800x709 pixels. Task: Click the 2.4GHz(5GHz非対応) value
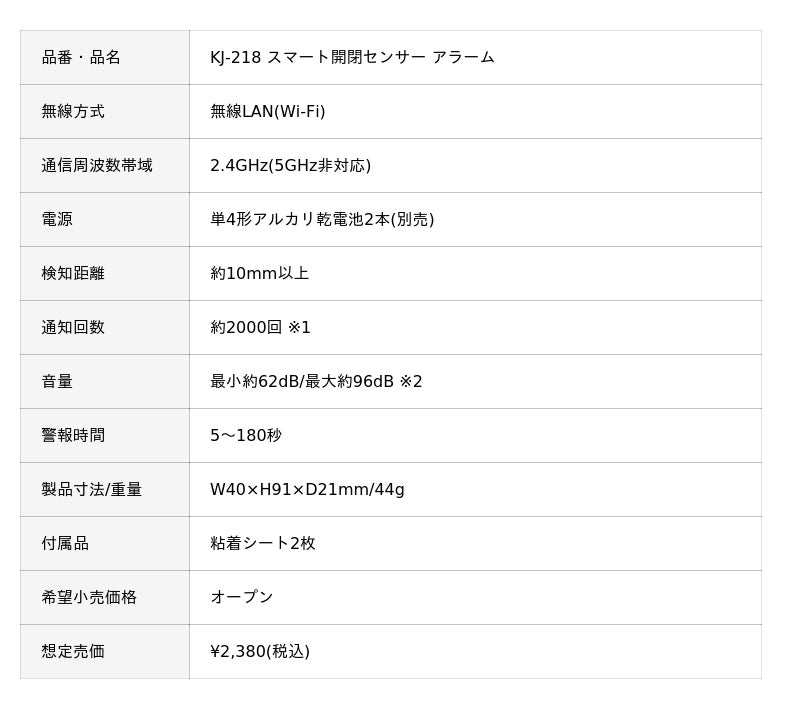click(x=290, y=165)
